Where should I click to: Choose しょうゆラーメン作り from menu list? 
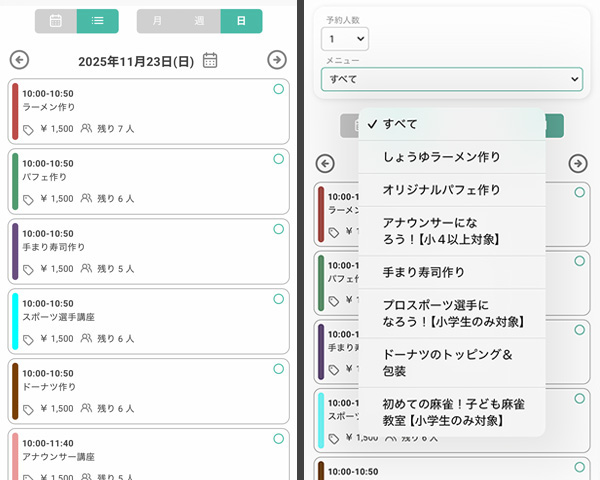pos(442,157)
